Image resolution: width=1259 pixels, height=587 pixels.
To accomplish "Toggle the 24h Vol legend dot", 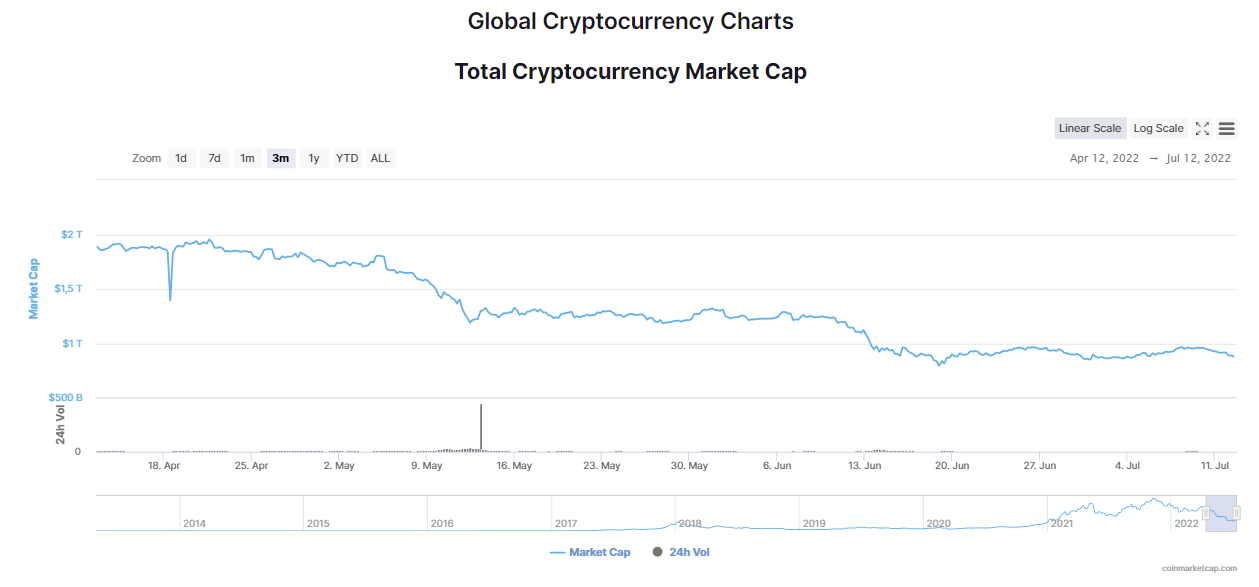I will 657,552.
